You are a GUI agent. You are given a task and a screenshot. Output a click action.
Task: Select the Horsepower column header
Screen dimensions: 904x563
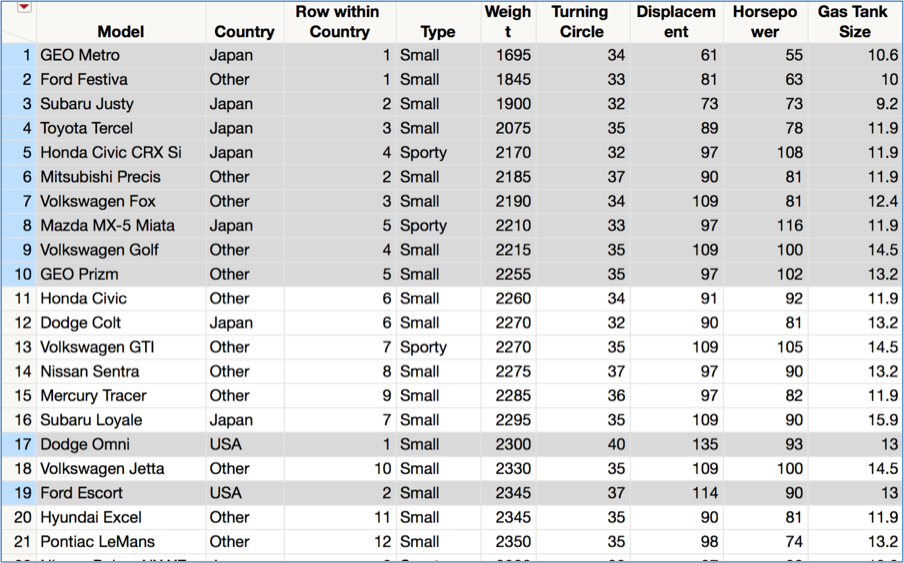click(765, 21)
